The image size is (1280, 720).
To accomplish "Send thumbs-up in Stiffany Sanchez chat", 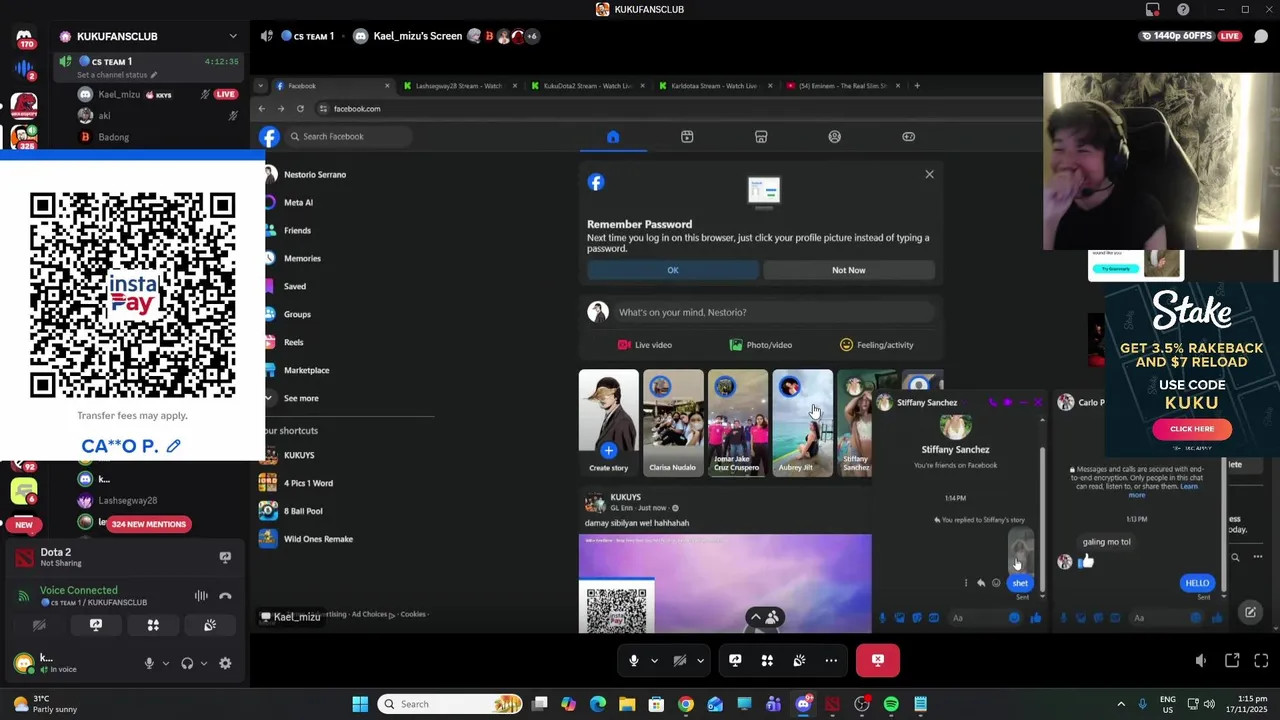I will (x=1035, y=618).
